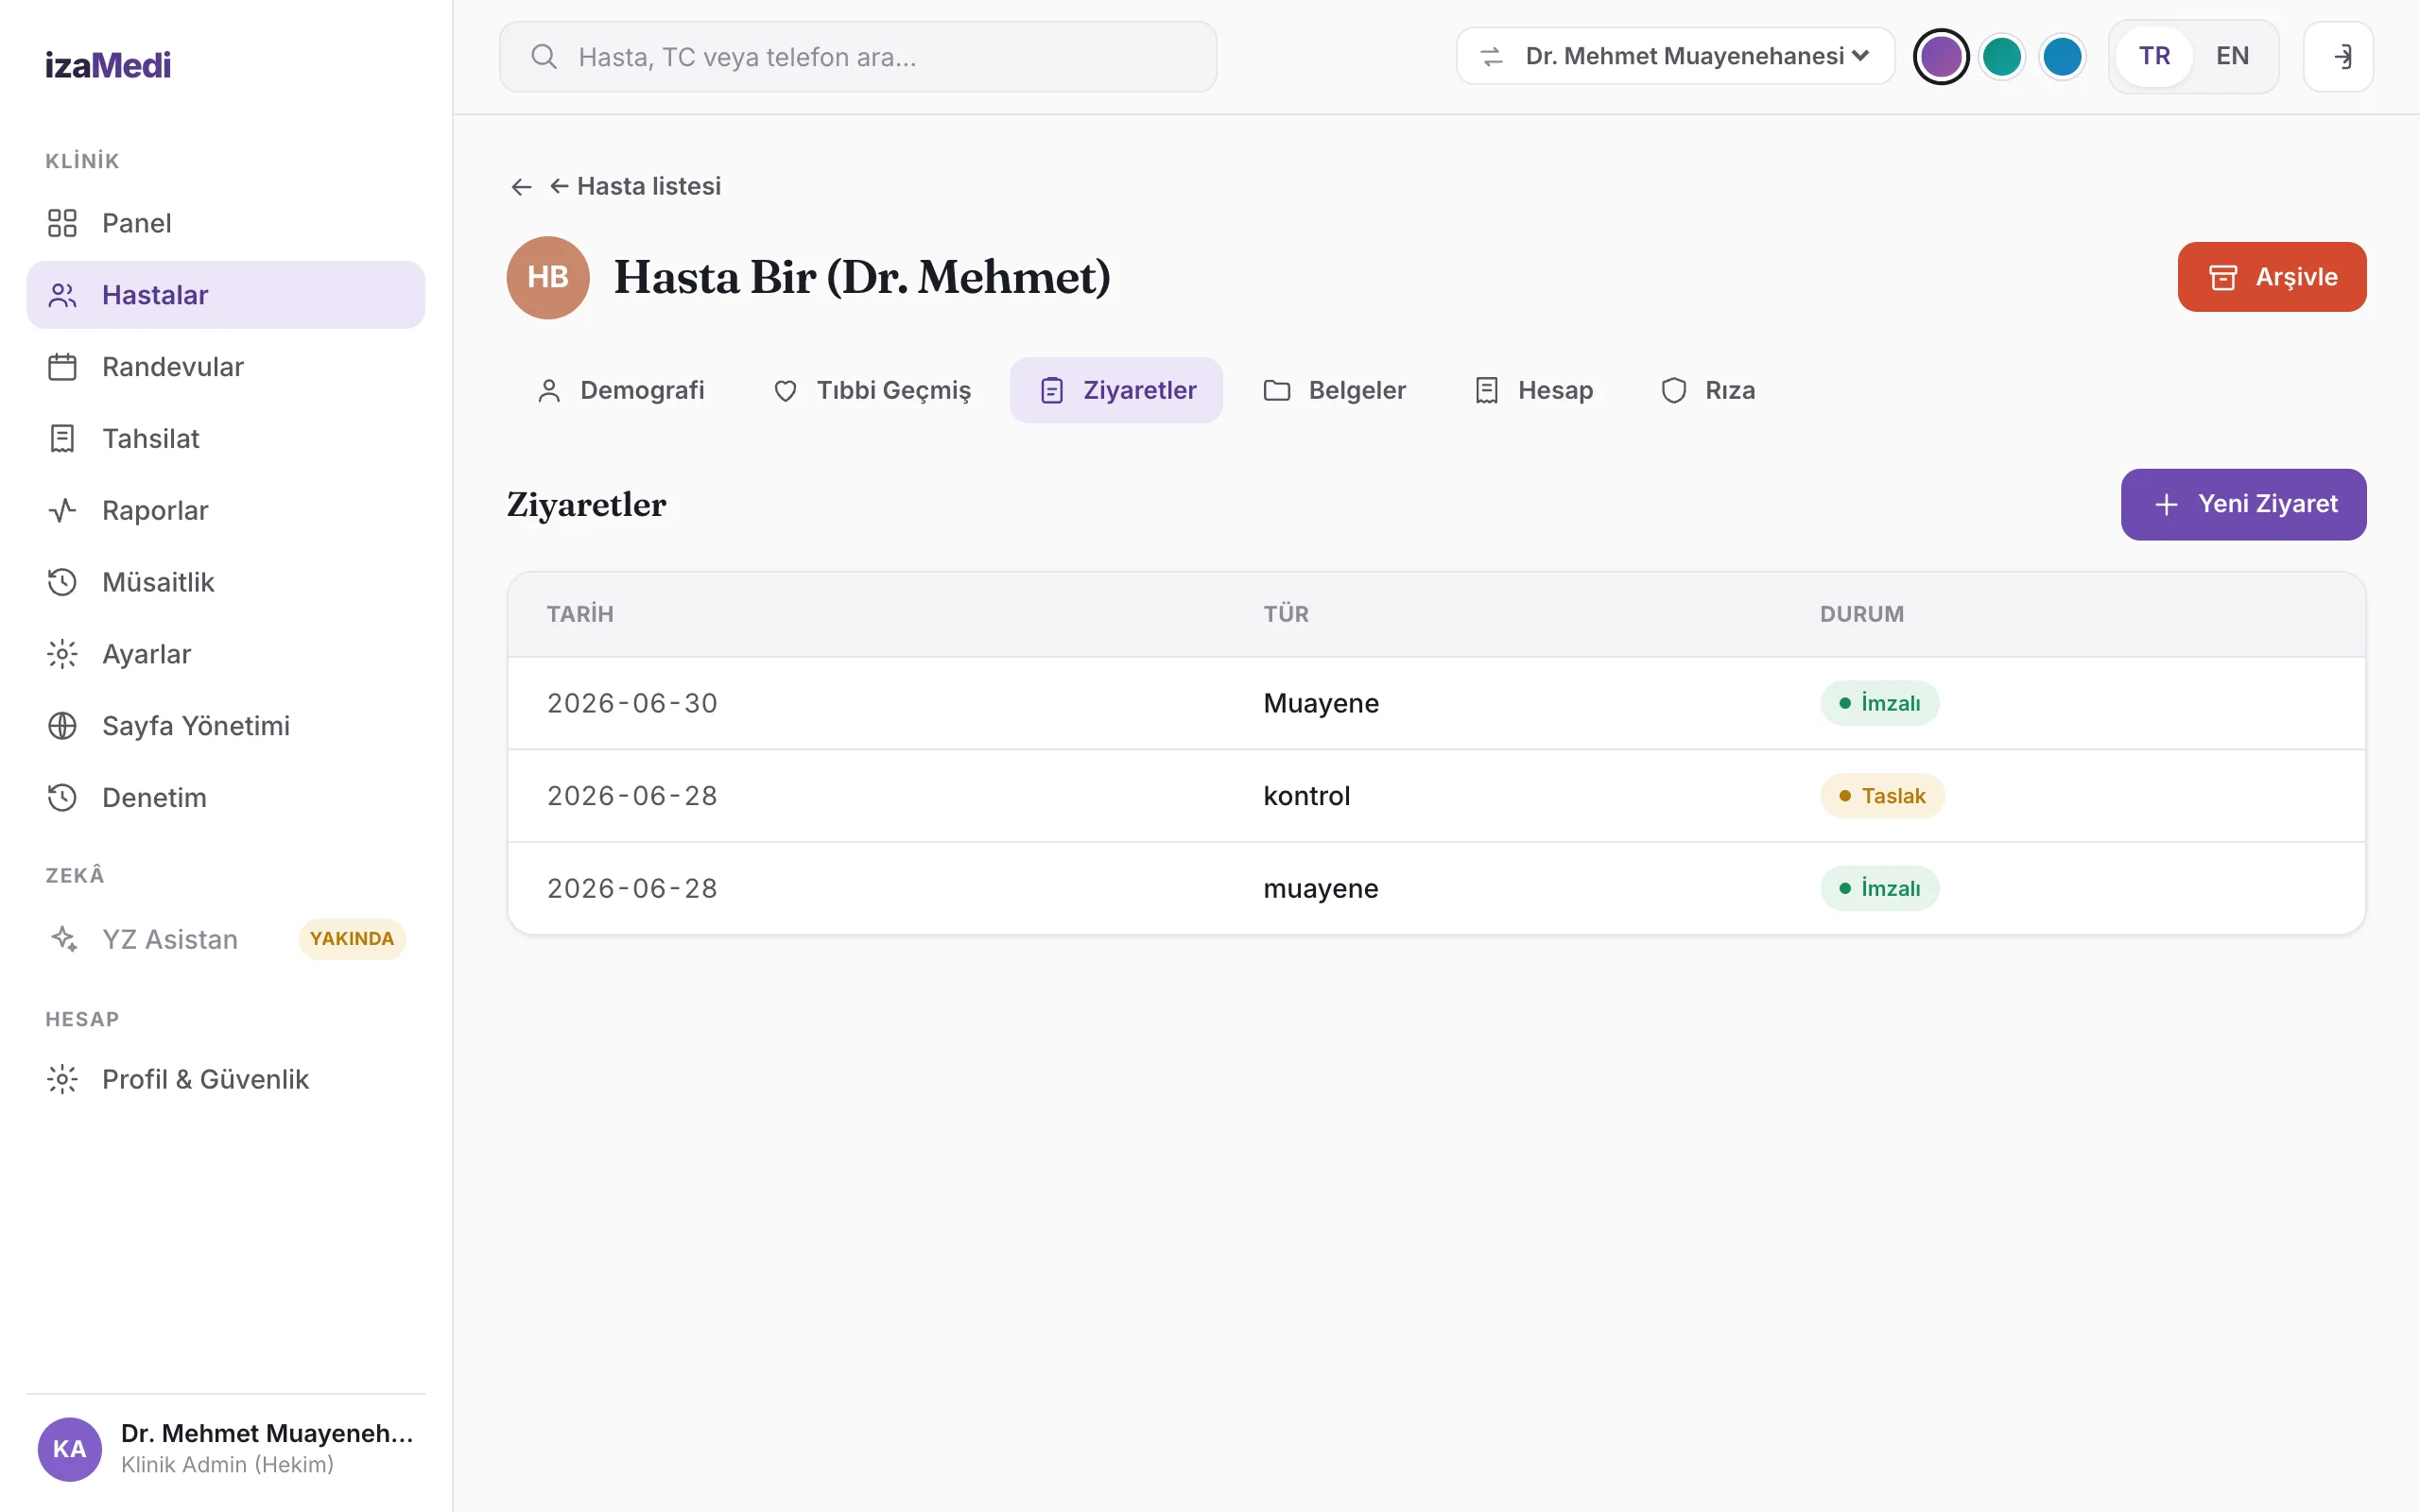Click the TÜR column header

coord(1286,614)
